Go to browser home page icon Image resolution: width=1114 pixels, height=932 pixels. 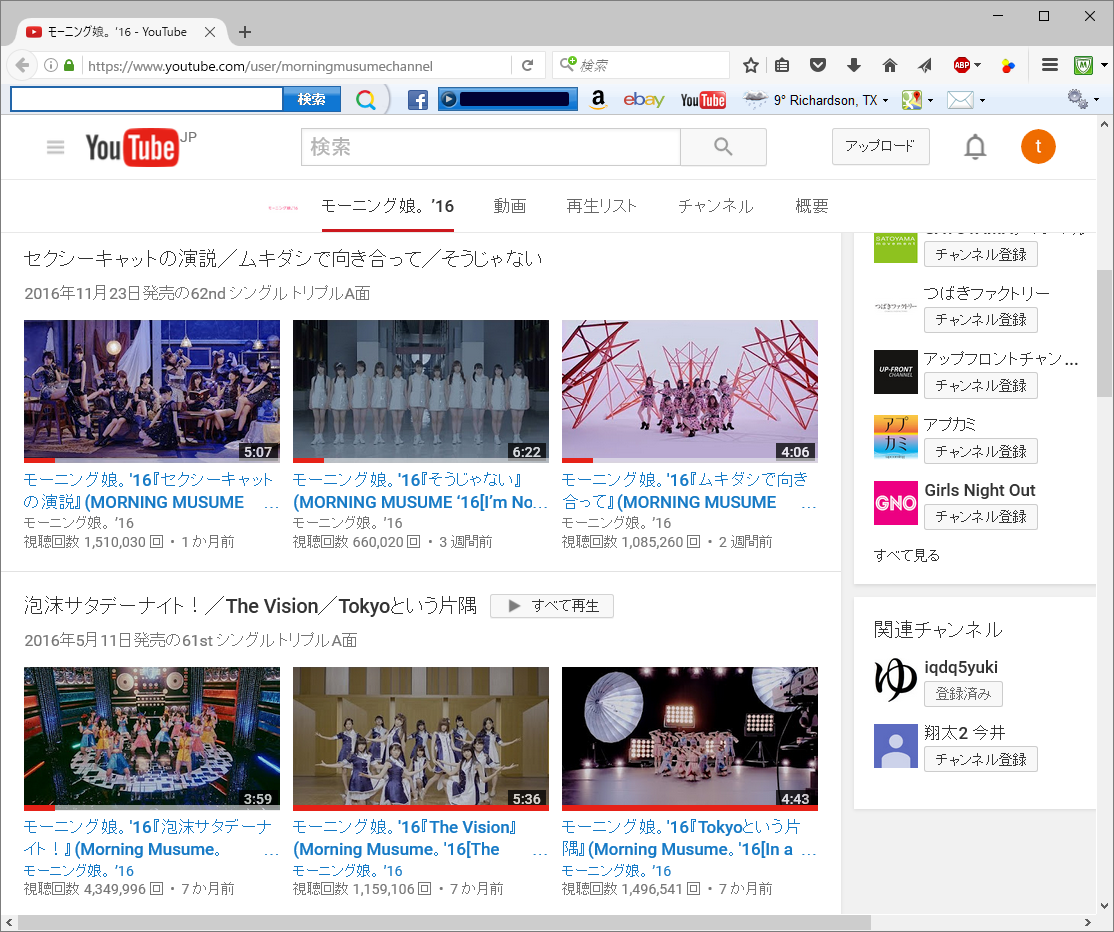[x=889, y=65]
